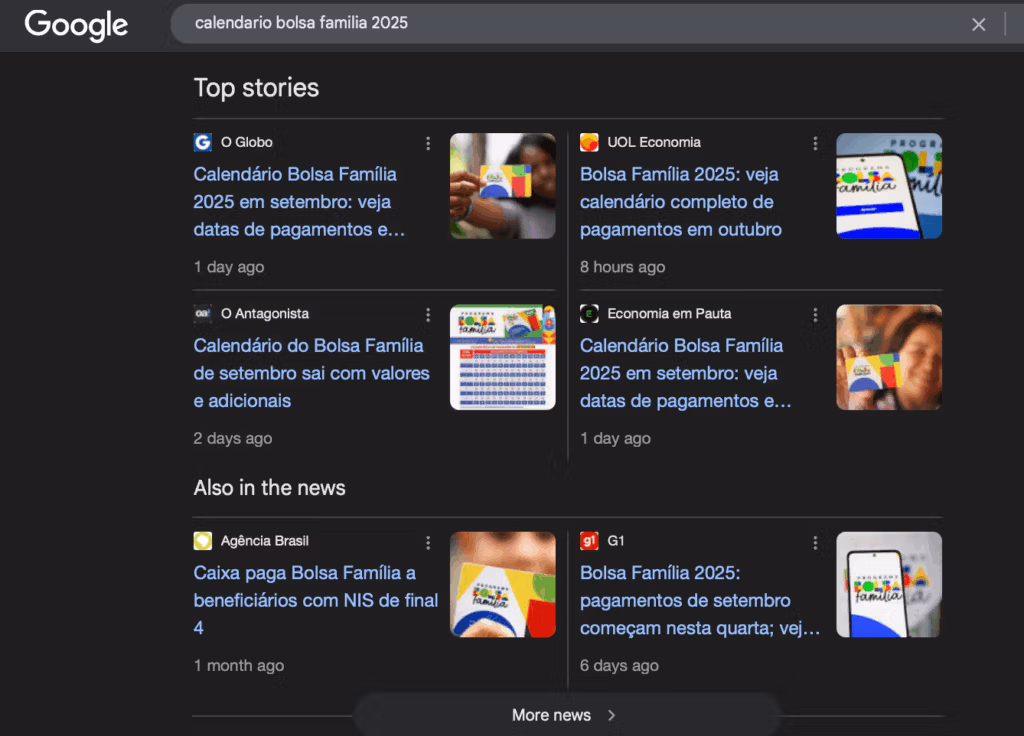Open three-dot menu for Agência Brasil story
Screen dimensions: 1024x736
tap(428, 542)
